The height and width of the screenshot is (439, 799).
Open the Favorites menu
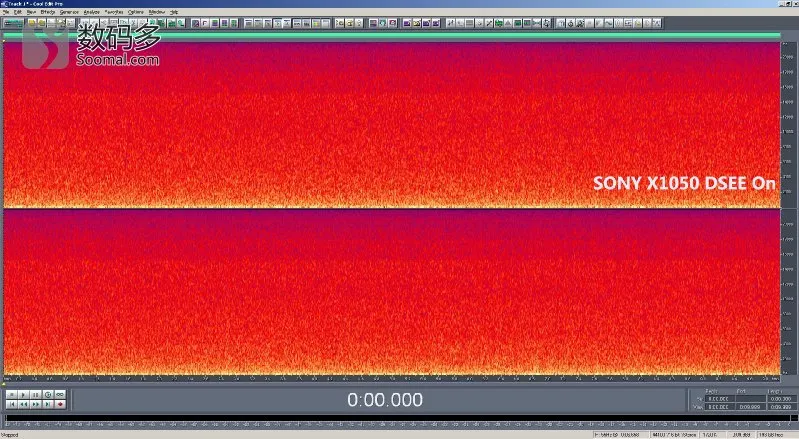click(x=113, y=12)
